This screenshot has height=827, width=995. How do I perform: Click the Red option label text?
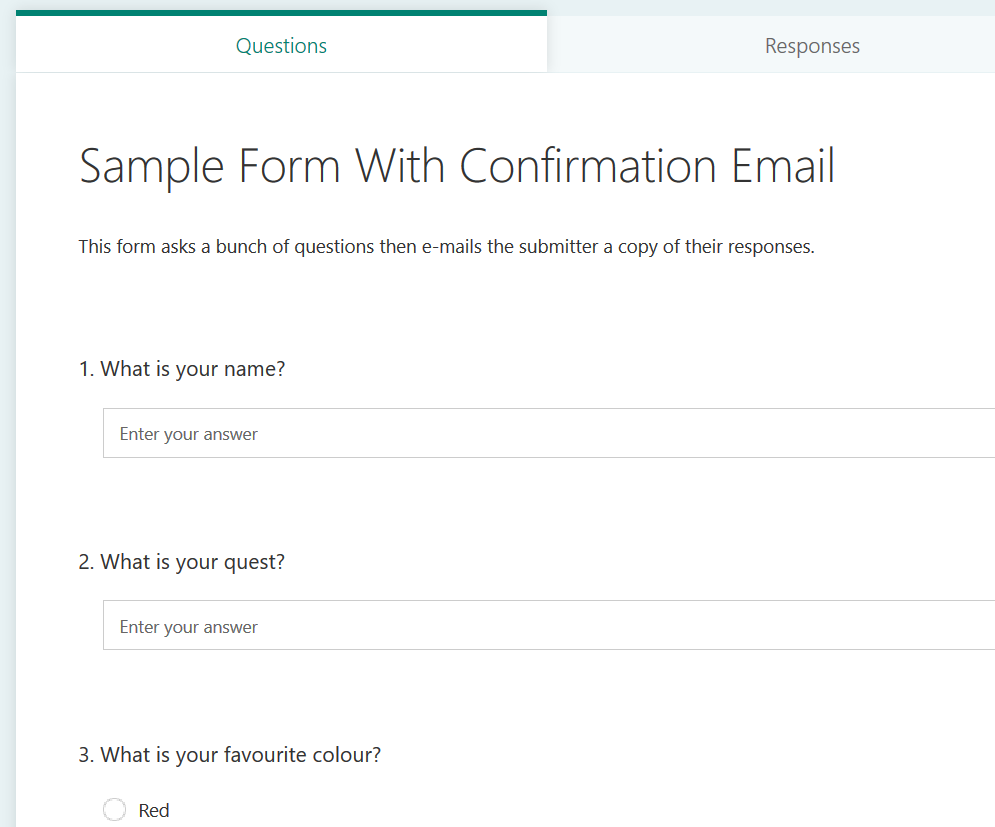[154, 811]
